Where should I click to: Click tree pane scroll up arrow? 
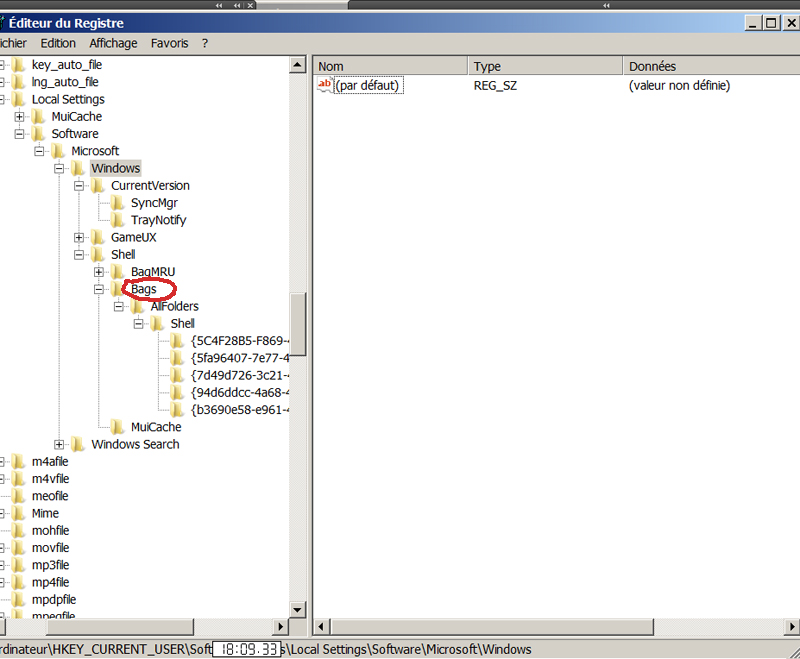click(297, 65)
